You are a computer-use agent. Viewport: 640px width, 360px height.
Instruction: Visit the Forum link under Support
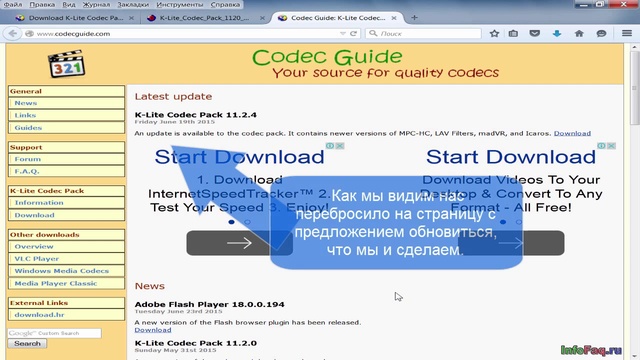(x=27, y=159)
